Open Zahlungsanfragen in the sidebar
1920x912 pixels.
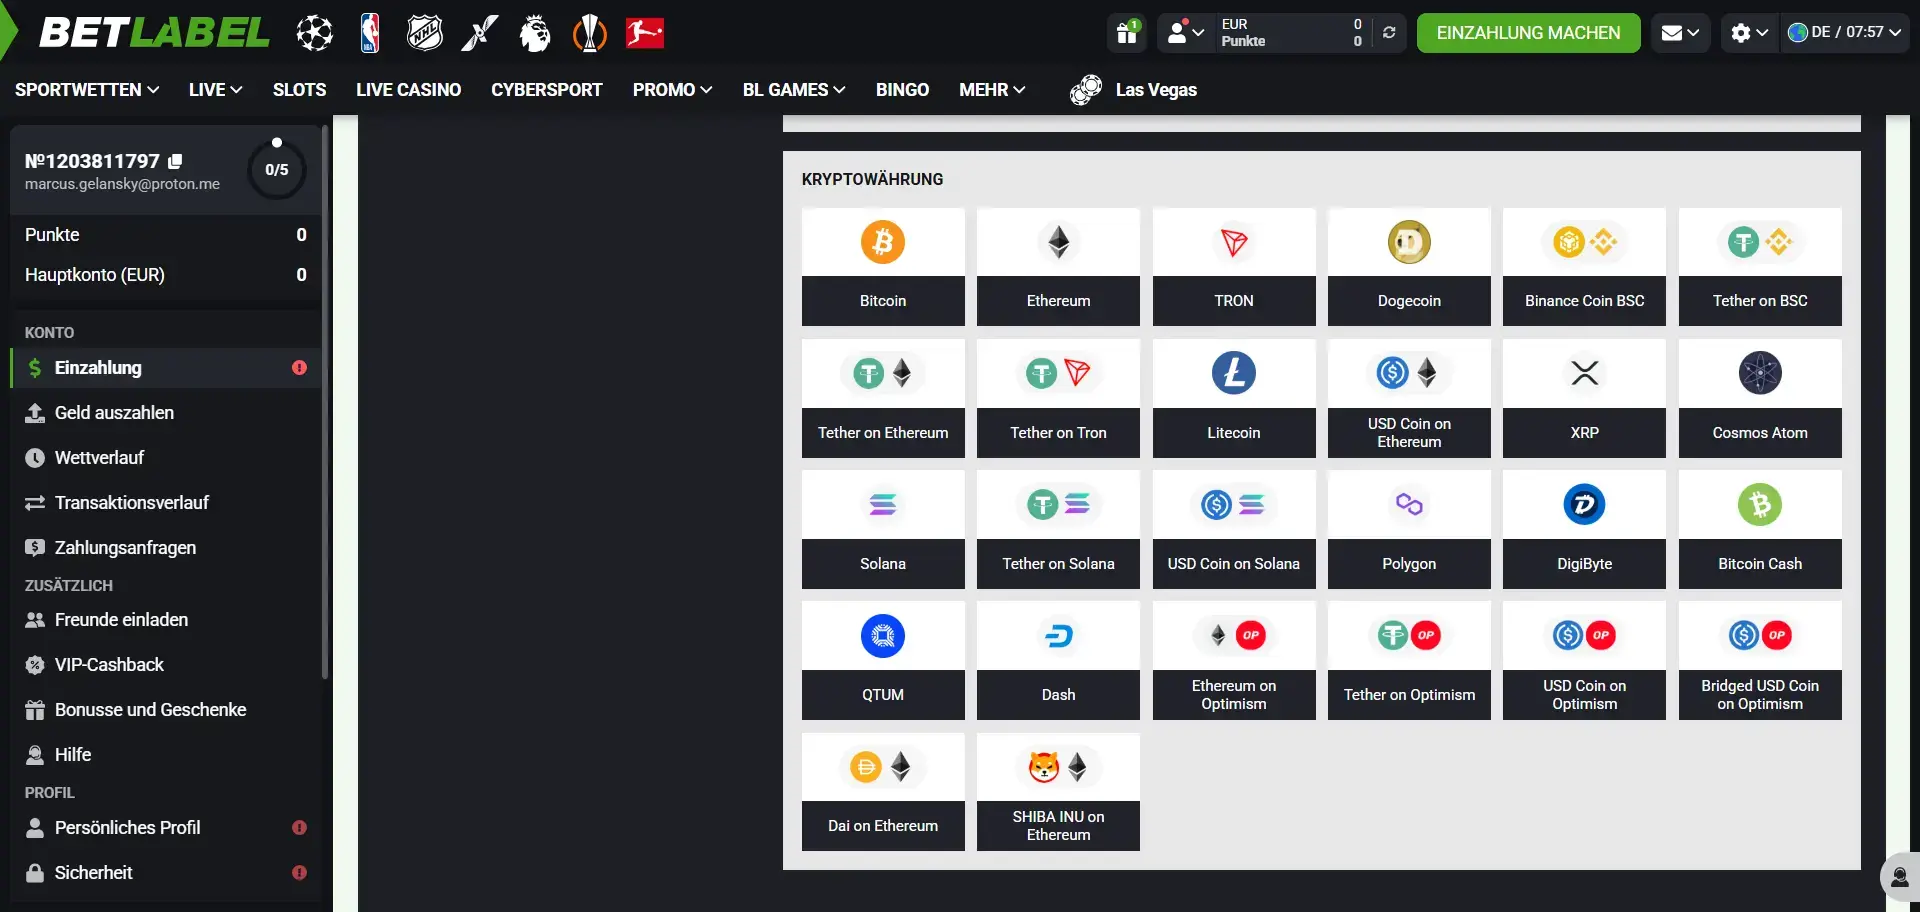click(x=165, y=548)
